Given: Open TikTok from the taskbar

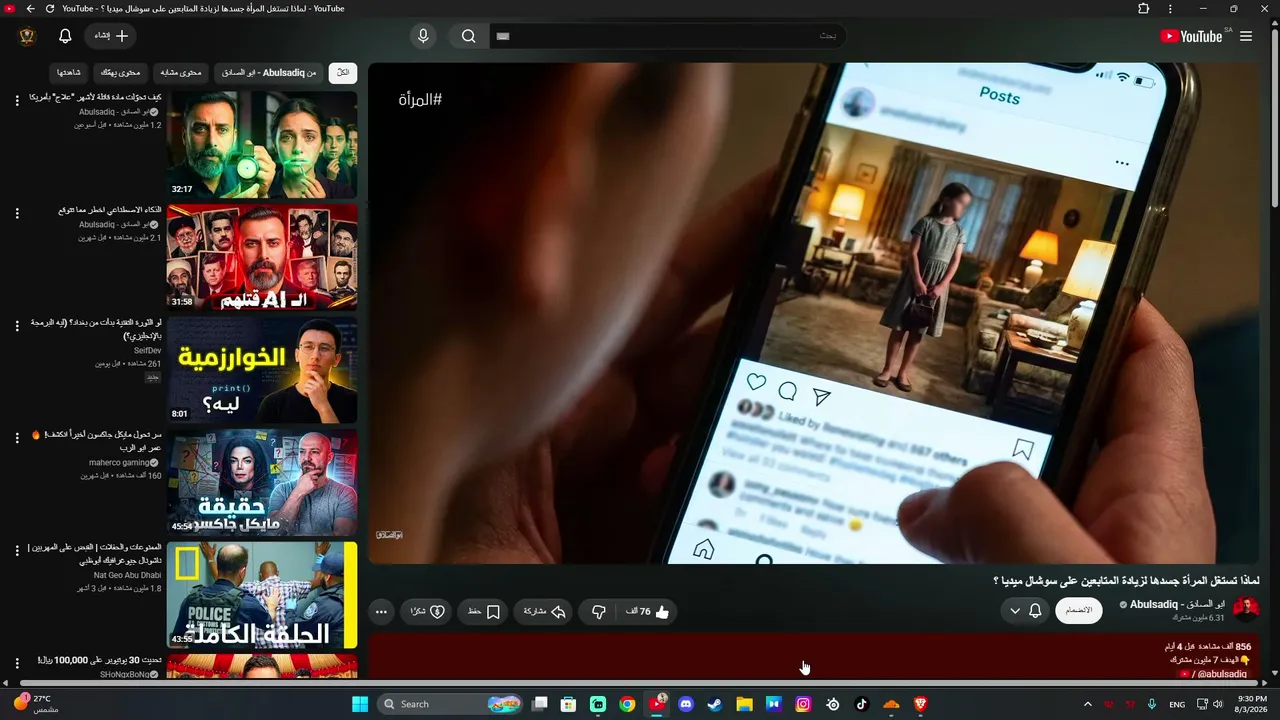Looking at the screenshot, I should pos(862,704).
